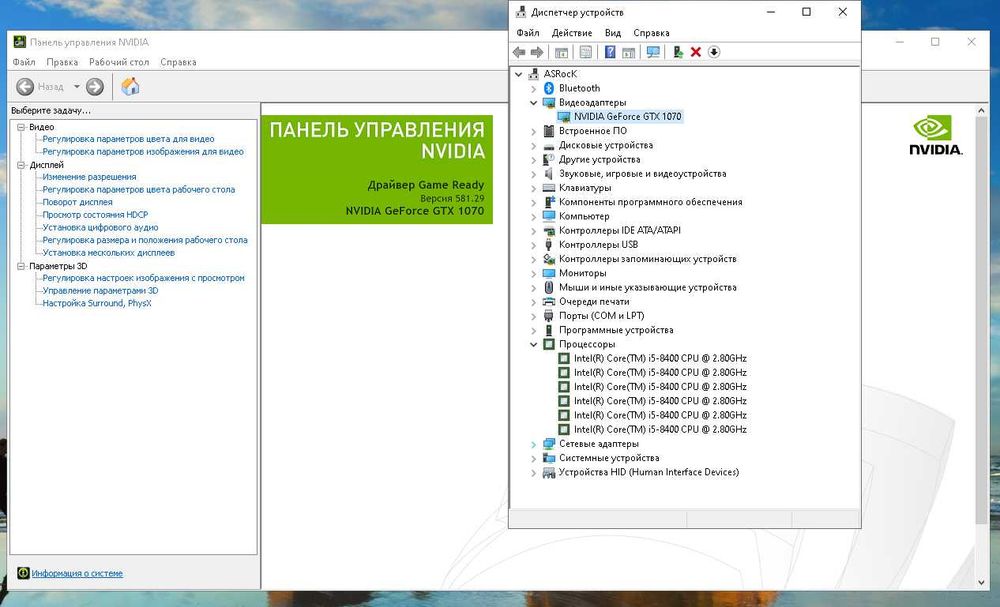This screenshot has height=607, width=1000.
Task: Go back in Device Manager toolbar
Action: [x=519, y=52]
